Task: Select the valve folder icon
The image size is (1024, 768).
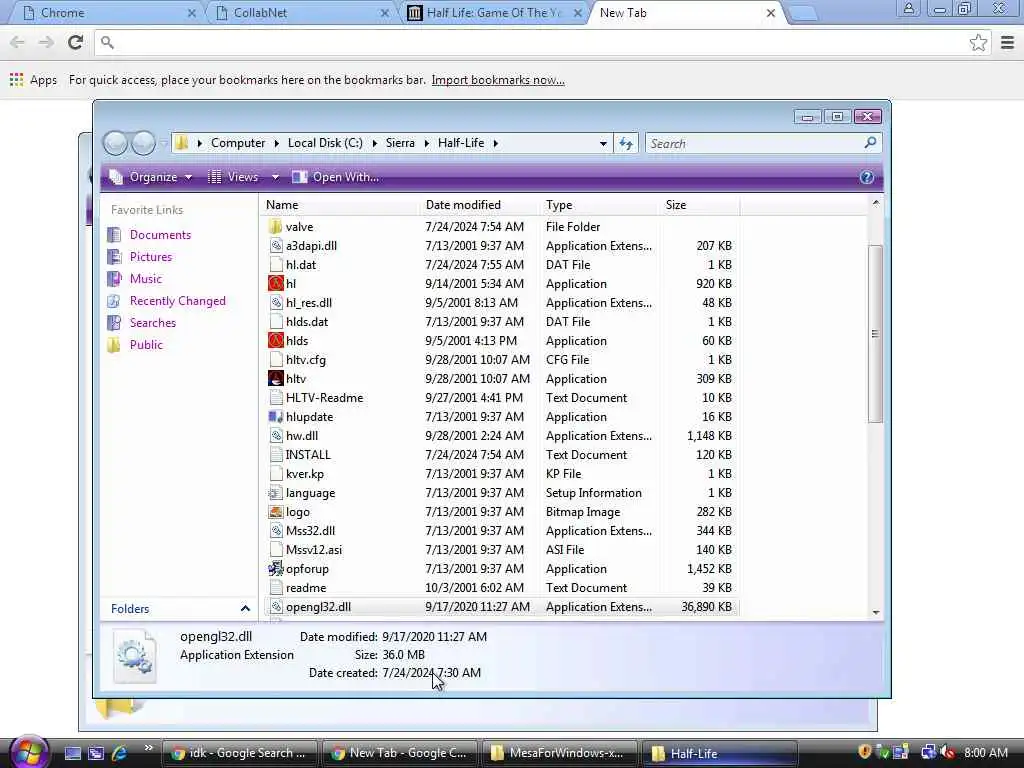Action: coord(276,227)
